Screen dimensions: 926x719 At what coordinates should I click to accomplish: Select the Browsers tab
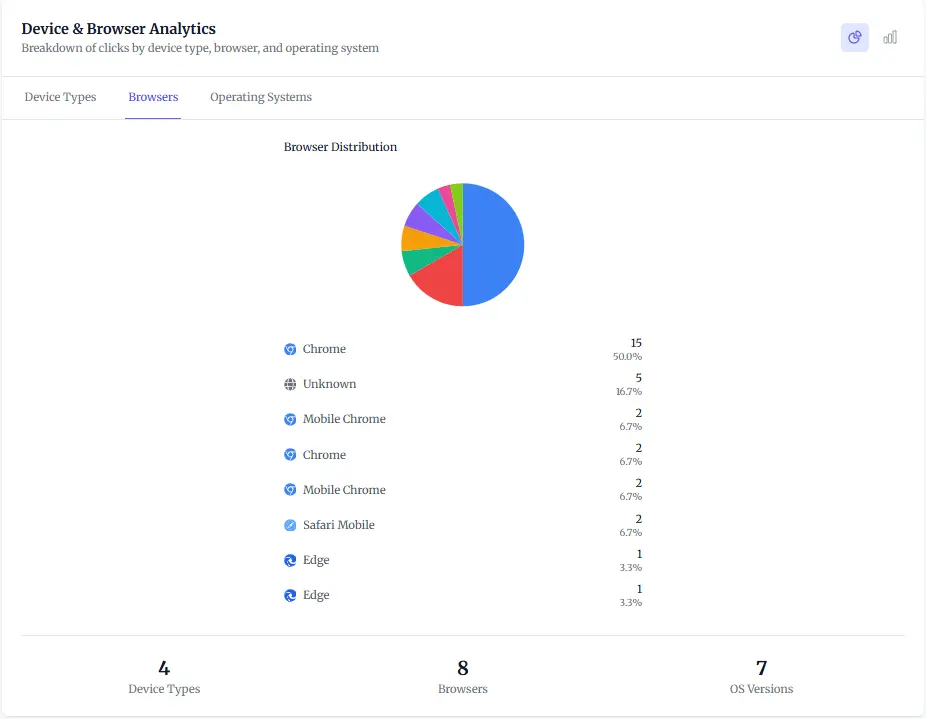153,97
